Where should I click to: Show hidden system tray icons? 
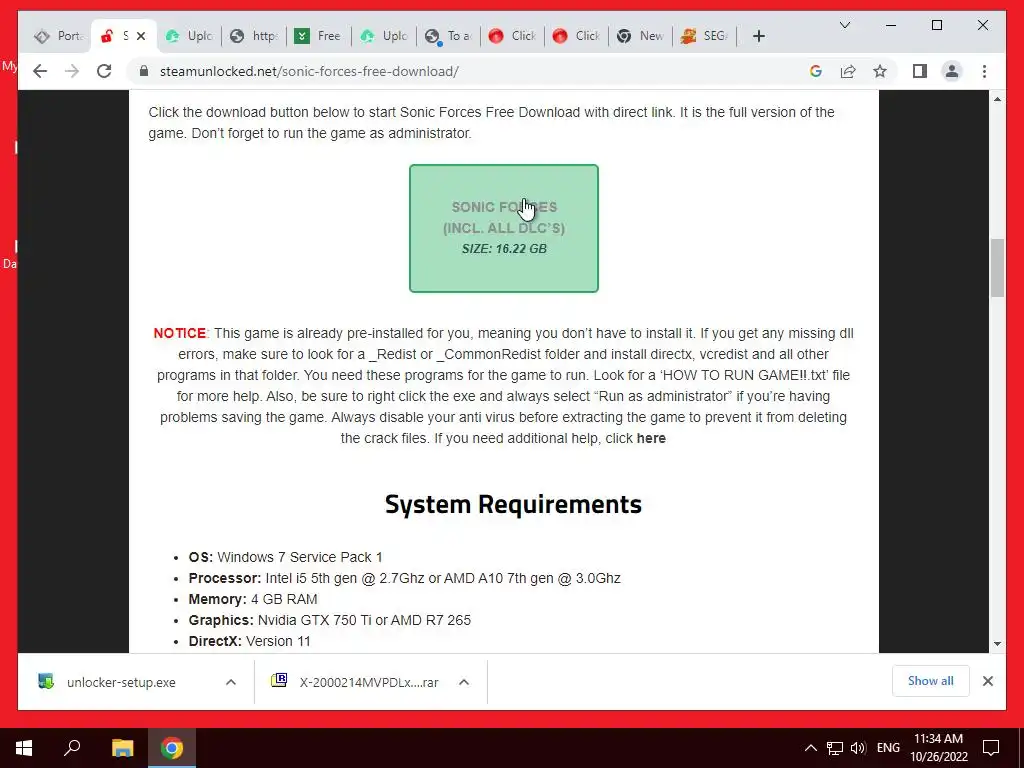(x=810, y=748)
